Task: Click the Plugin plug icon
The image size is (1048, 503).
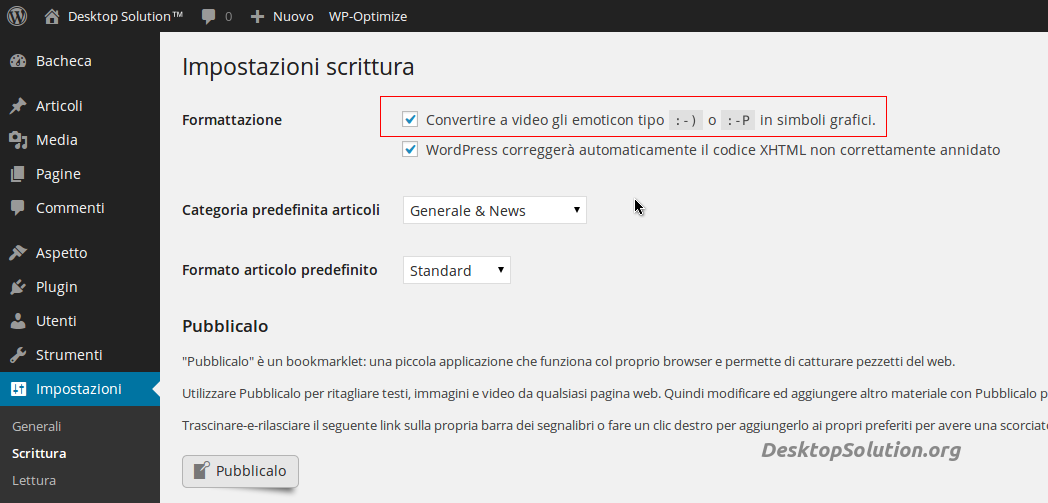Action: pos(18,287)
